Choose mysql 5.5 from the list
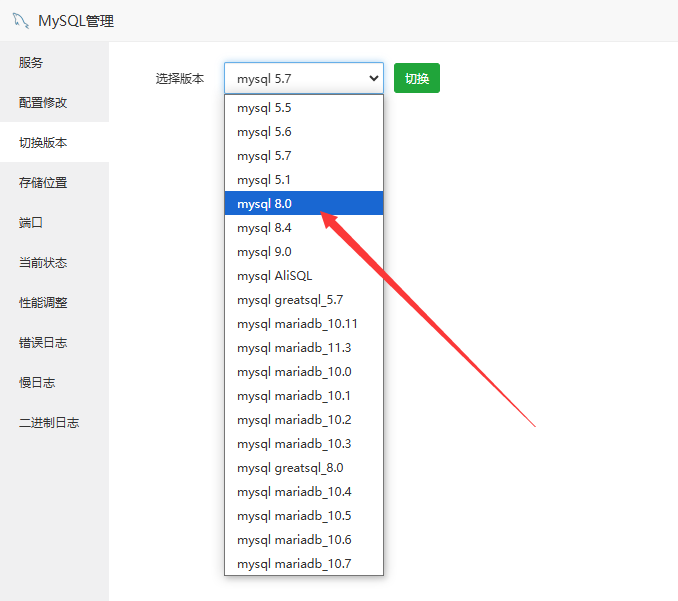The height and width of the screenshot is (601, 678). point(304,108)
